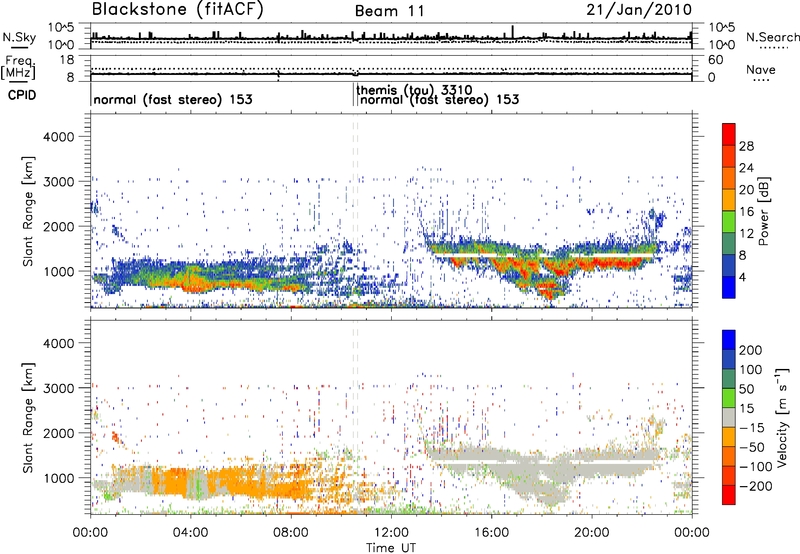Click the "12:00" time tick label

(x=391, y=533)
